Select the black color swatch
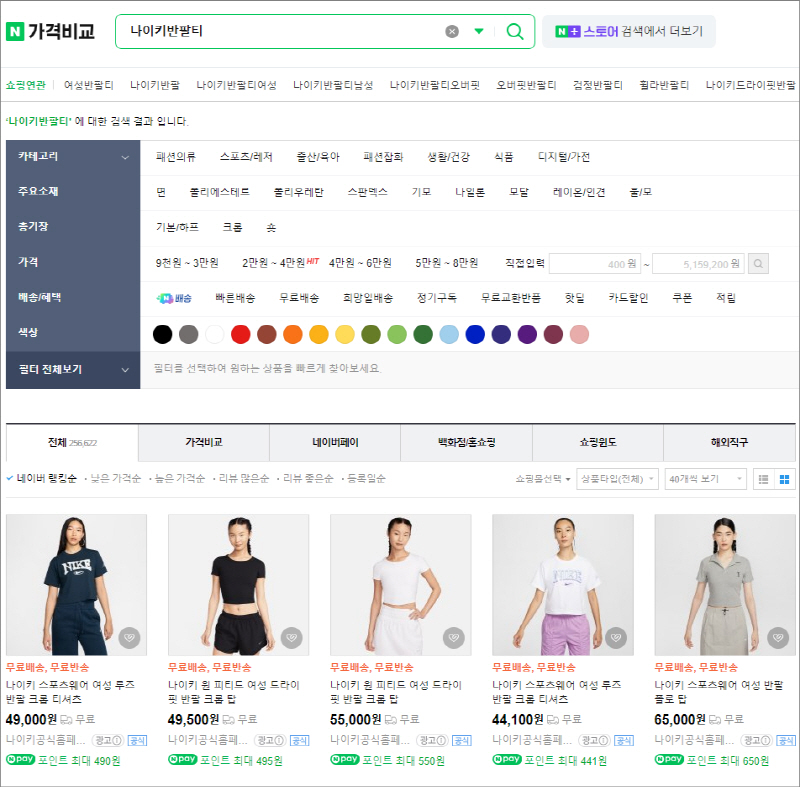Screen dimensions: 800x787 coord(162,335)
